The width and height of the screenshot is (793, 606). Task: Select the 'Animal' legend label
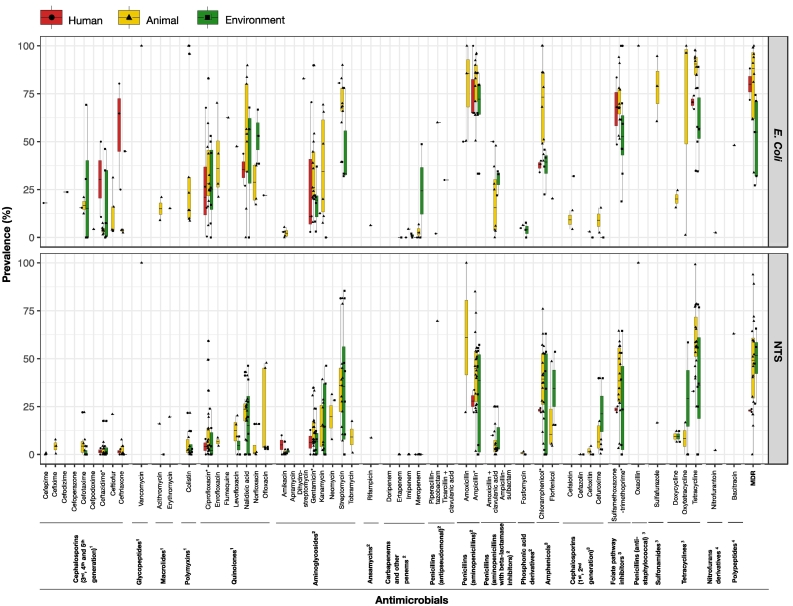point(162,20)
